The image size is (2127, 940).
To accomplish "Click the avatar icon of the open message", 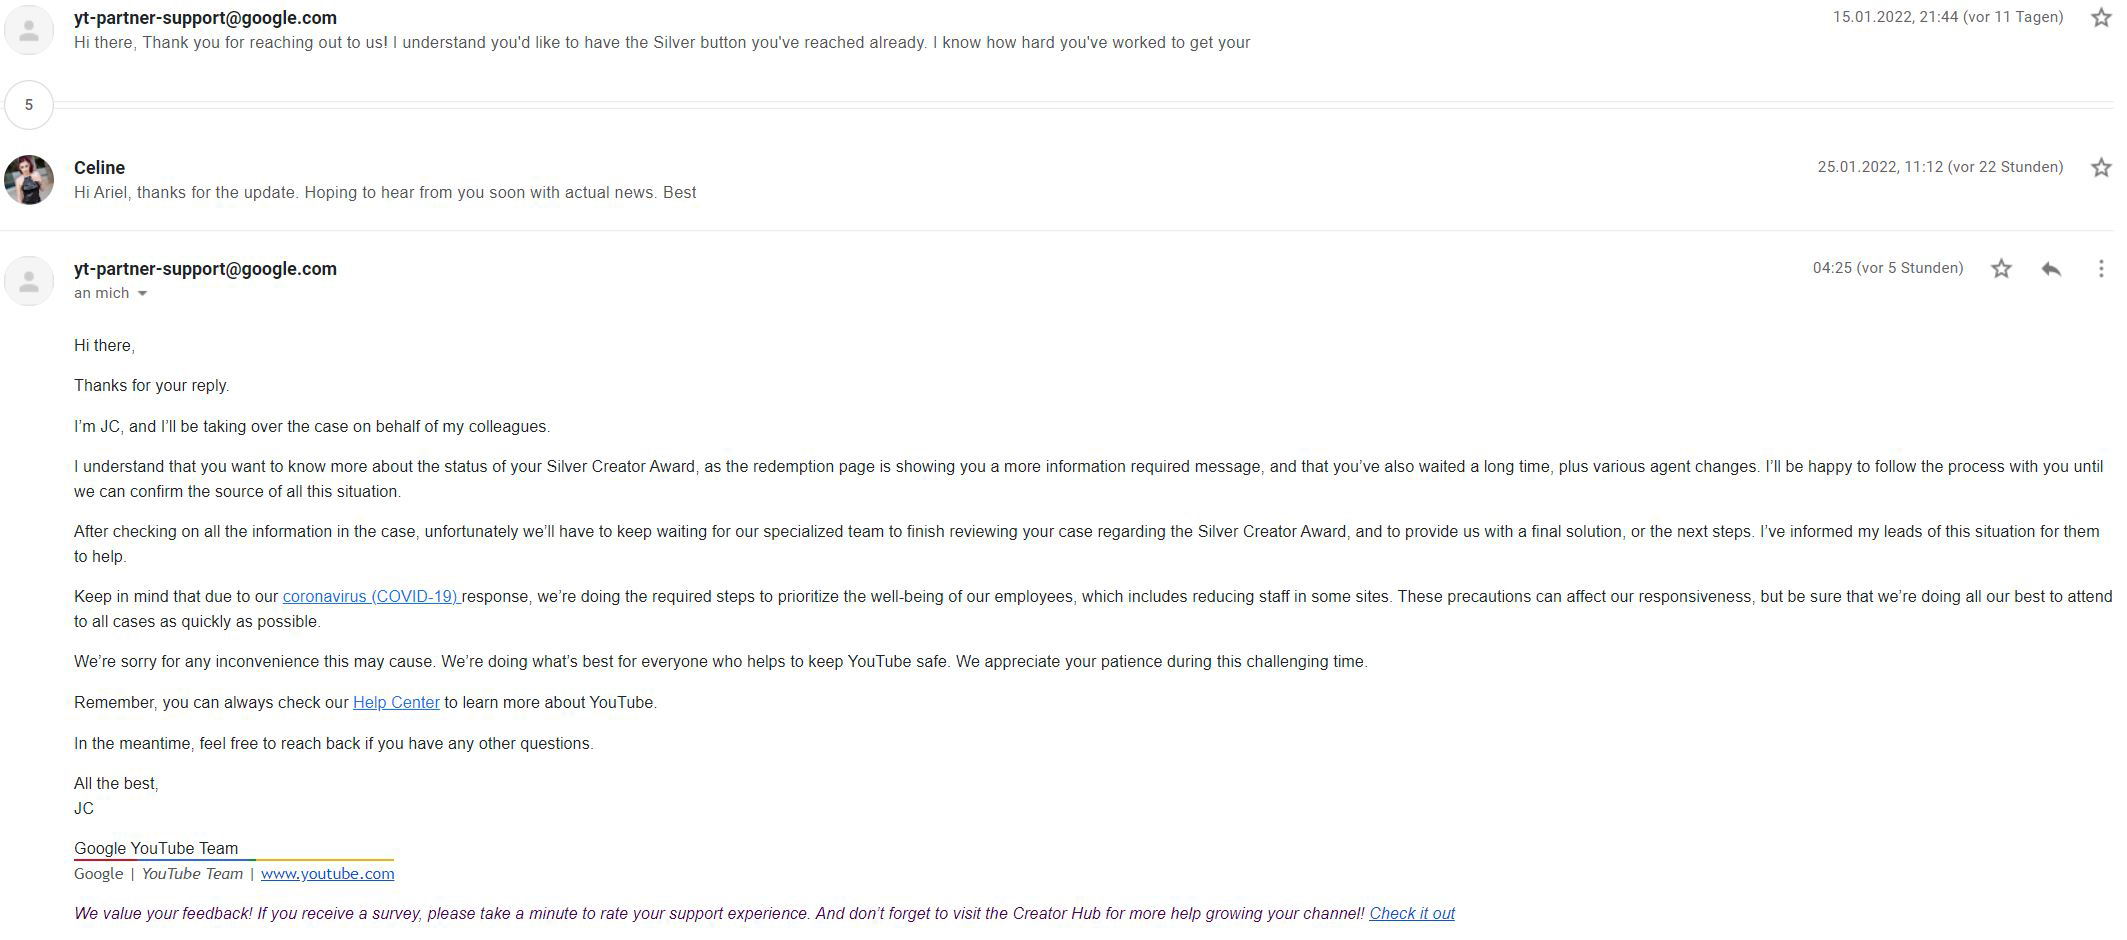I will 29,281.
